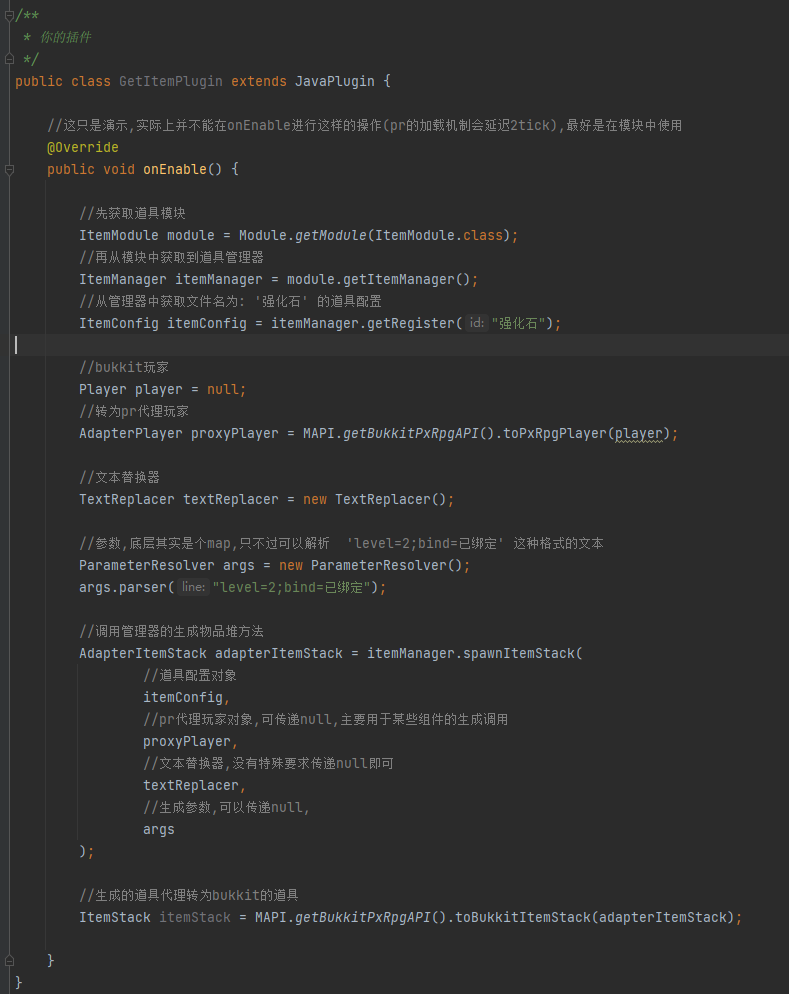Click the "强化石" string literal
The height and width of the screenshot is (994, 789).
click(518, 323)
